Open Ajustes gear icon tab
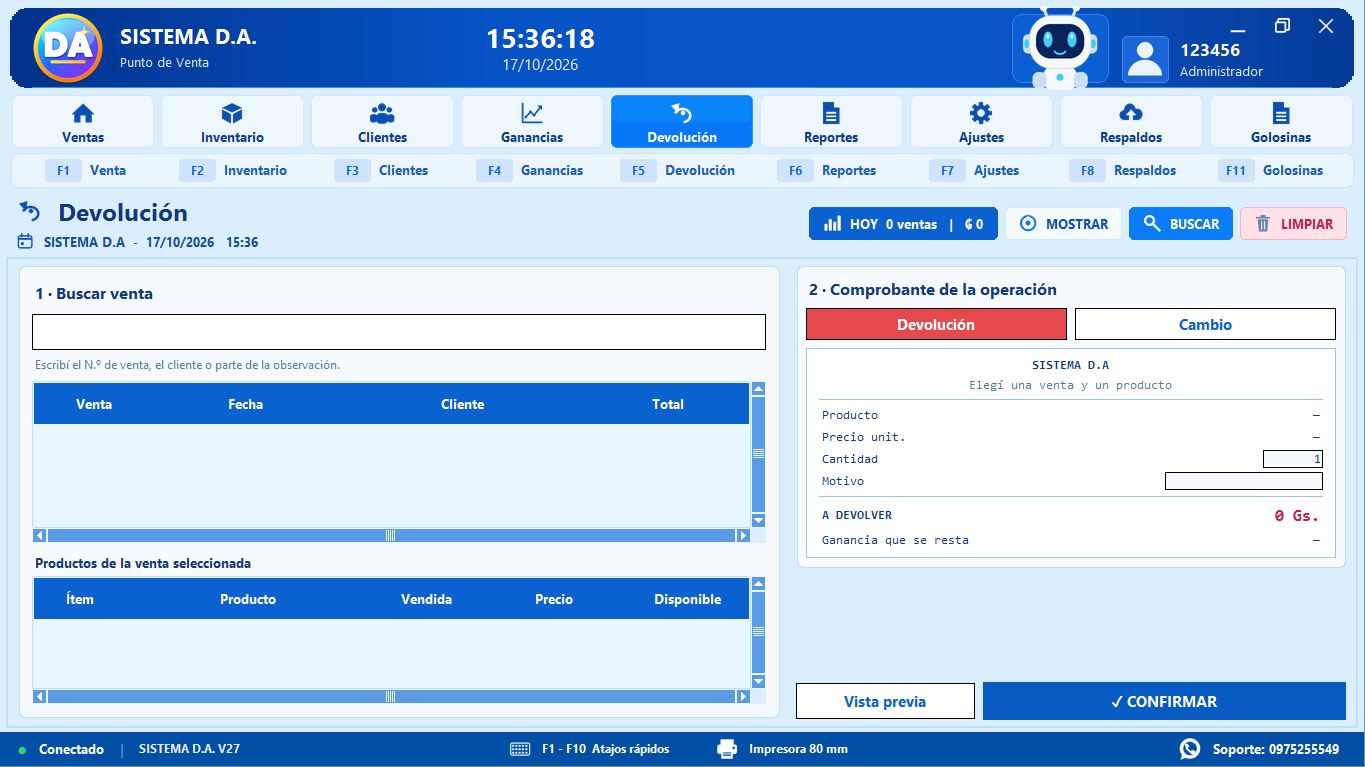Viewport: 1365px width, 767px height. (x=981, y=122)
